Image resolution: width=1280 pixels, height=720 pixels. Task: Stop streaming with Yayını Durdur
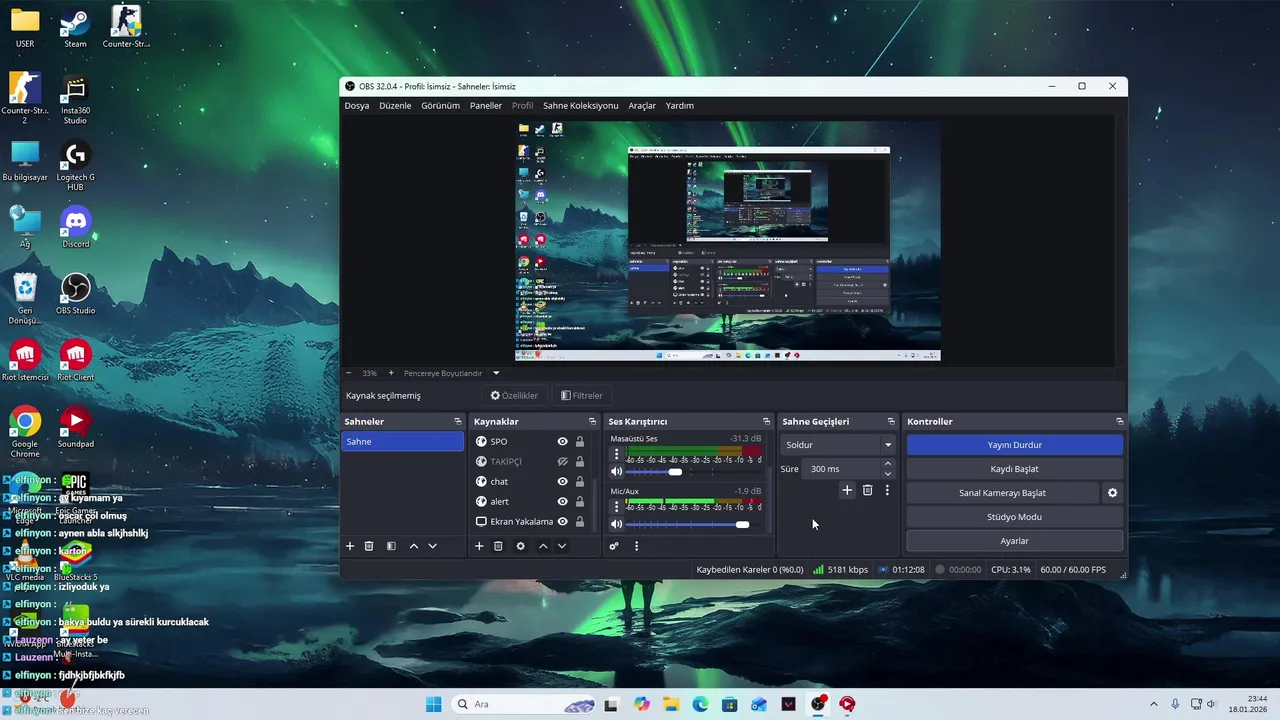click(x=1015, y=445)
